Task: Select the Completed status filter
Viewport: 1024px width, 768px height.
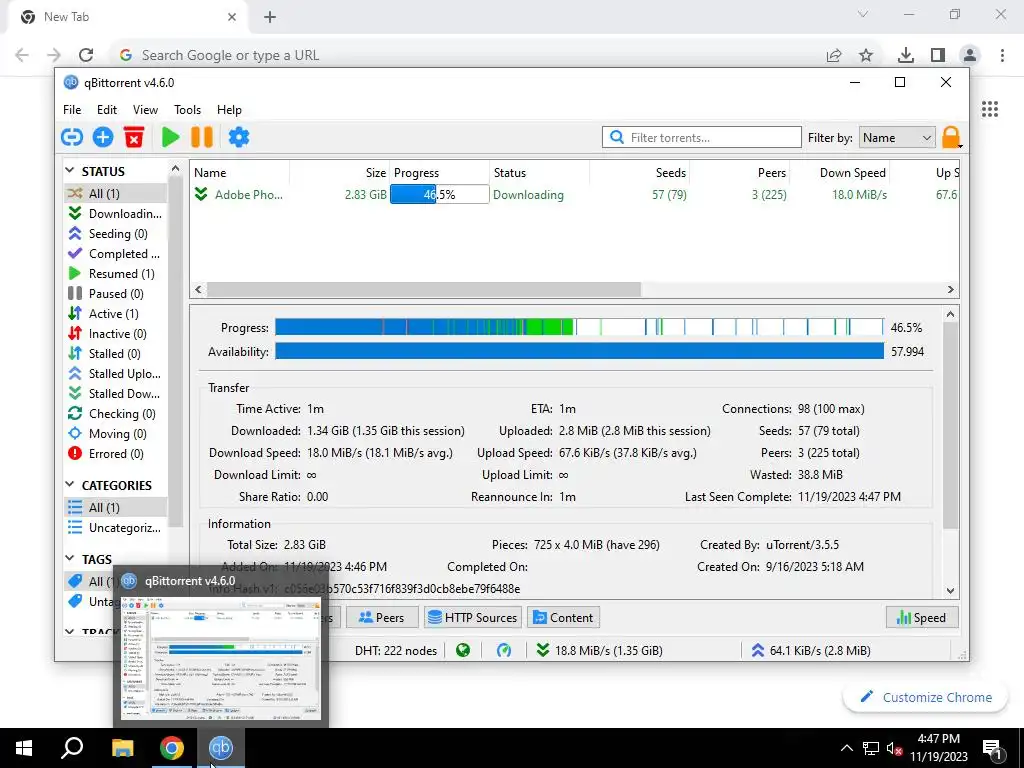Action: point(116,253)
